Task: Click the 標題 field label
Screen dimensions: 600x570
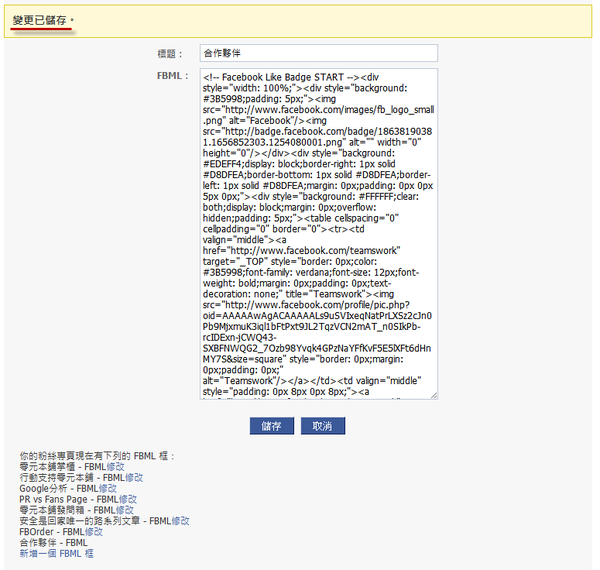Action: (x=170, y=54)
